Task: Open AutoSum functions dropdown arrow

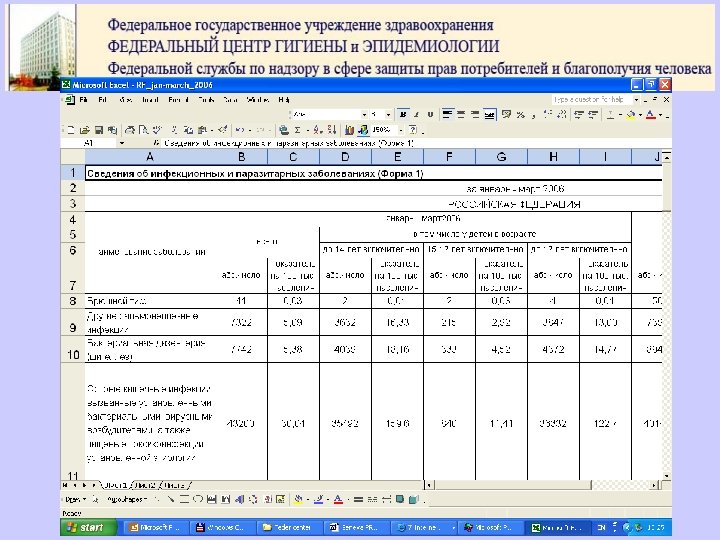Action: 307,130
